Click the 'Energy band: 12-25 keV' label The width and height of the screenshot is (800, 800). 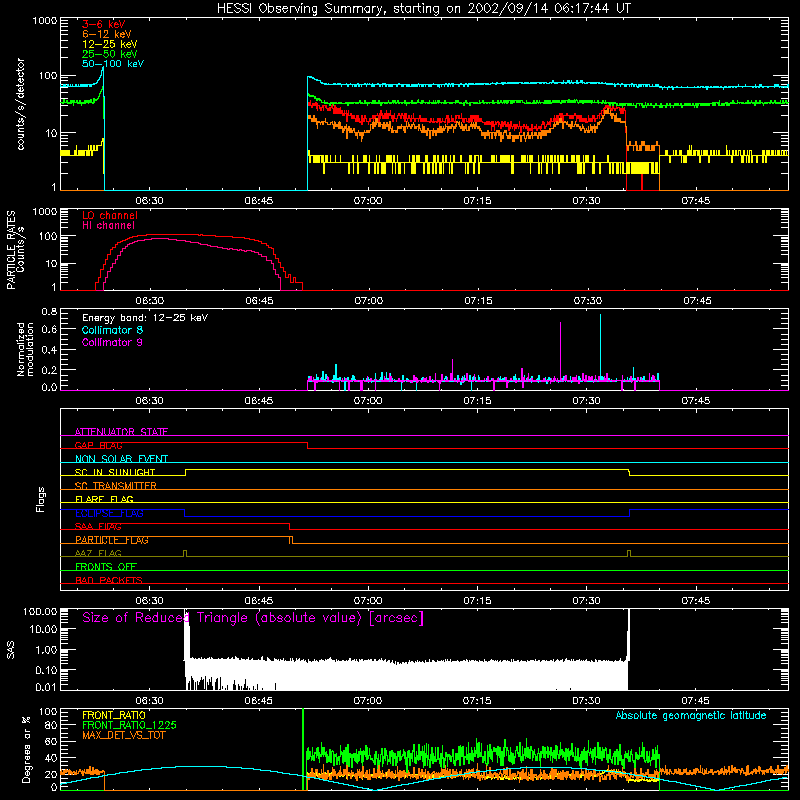click(145, 318)
